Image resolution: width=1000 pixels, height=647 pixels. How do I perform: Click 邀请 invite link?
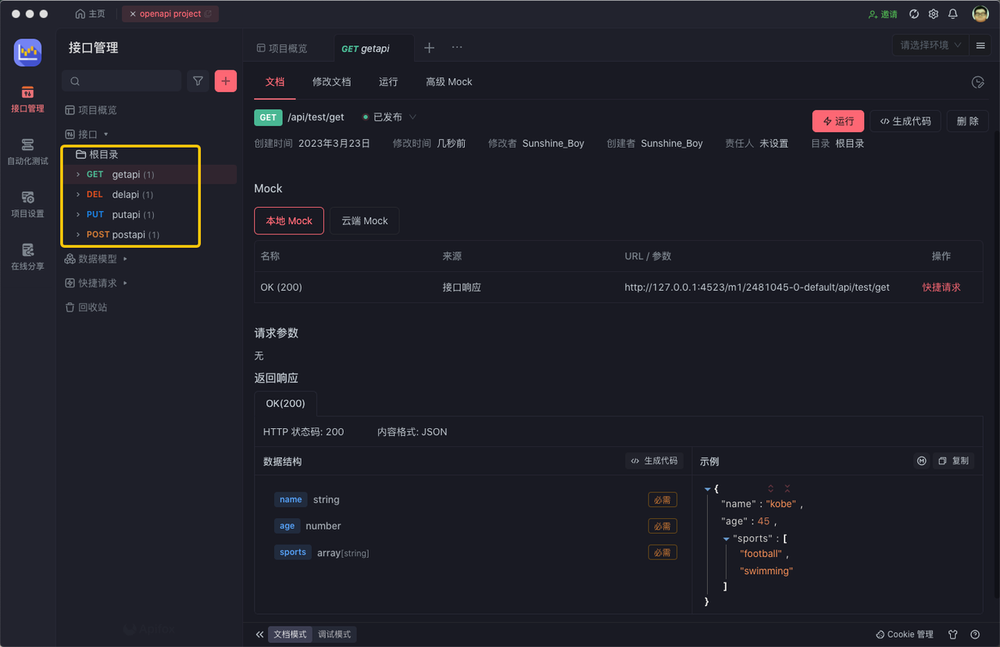(x=883, y=14)
